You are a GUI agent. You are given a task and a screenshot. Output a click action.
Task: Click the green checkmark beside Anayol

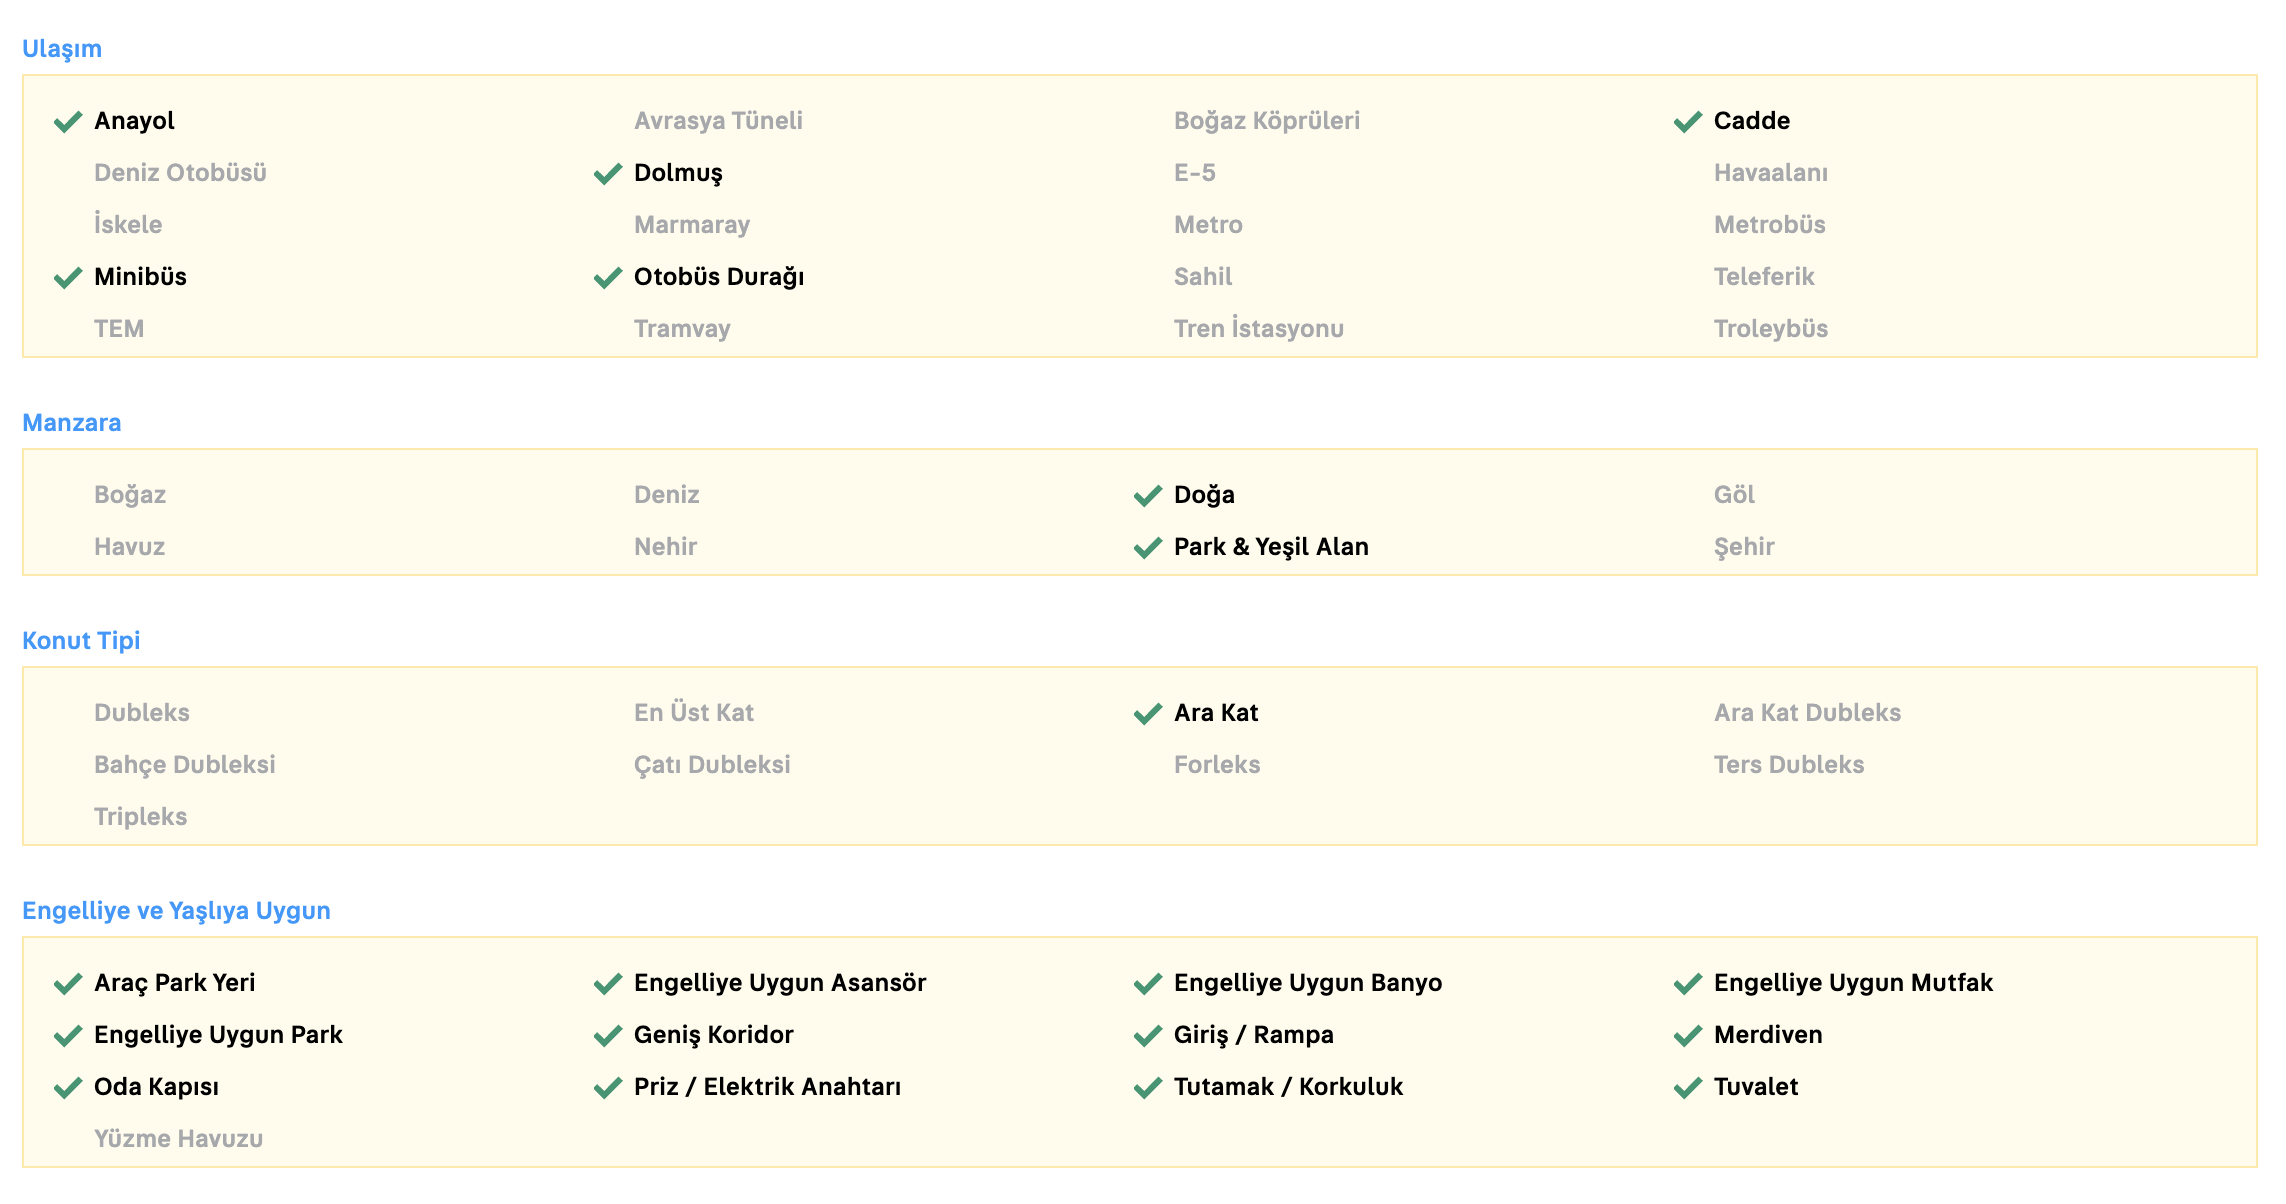coord(68,122)
